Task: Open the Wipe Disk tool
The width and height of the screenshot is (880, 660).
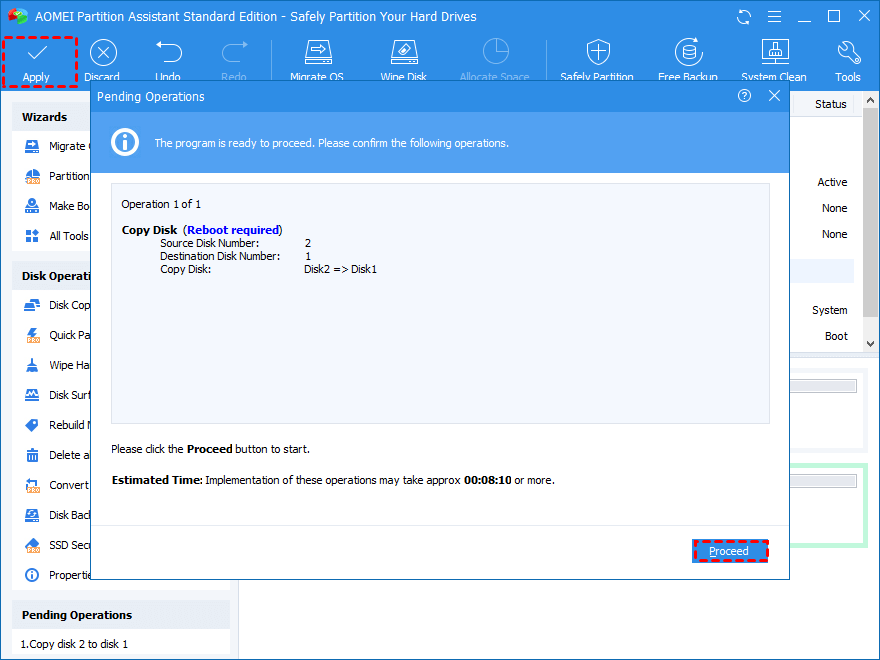Action: [x=403, y=53]
